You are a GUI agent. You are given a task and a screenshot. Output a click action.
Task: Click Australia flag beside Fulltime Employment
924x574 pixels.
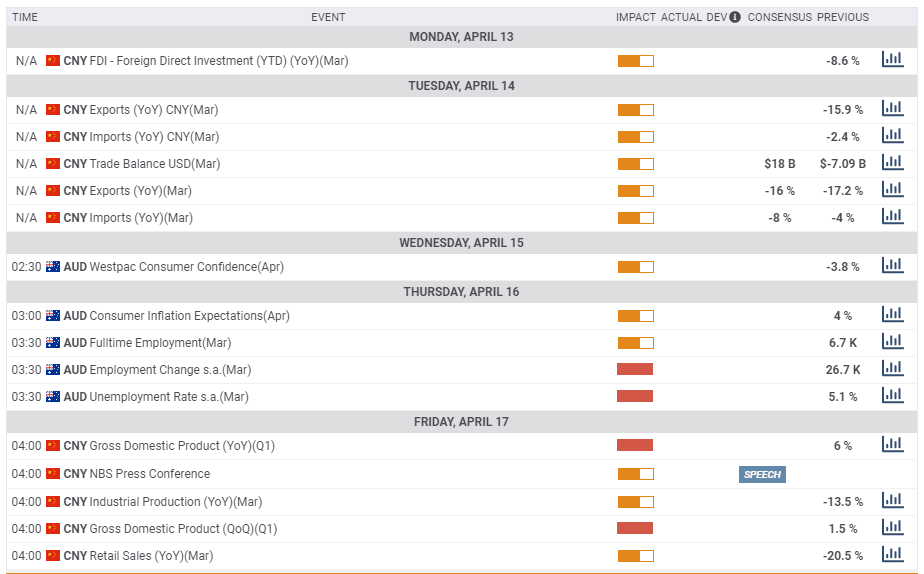[53, 343]
